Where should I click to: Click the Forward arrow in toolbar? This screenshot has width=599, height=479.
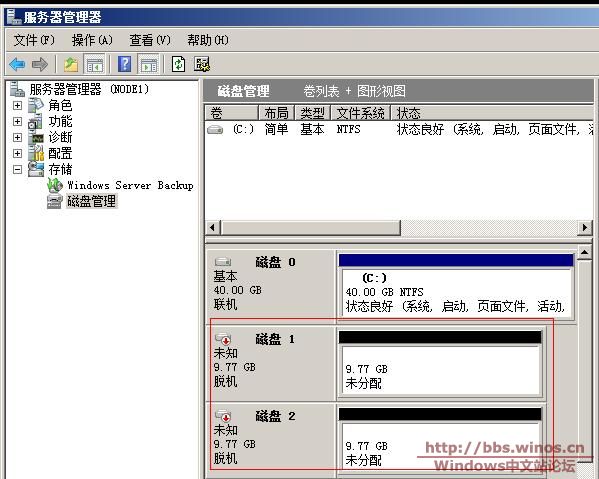(x=40, y=64)
